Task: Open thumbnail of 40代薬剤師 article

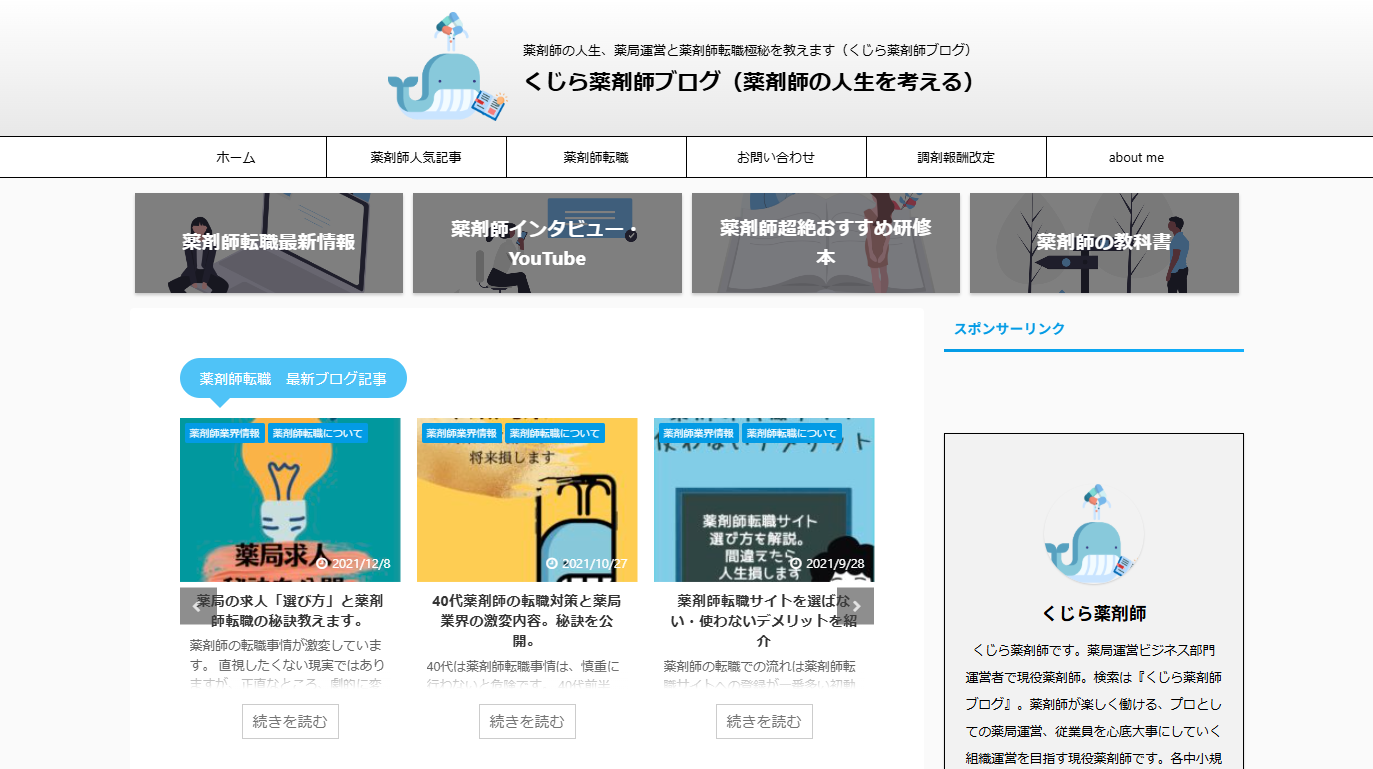Action: pos(527,500)
